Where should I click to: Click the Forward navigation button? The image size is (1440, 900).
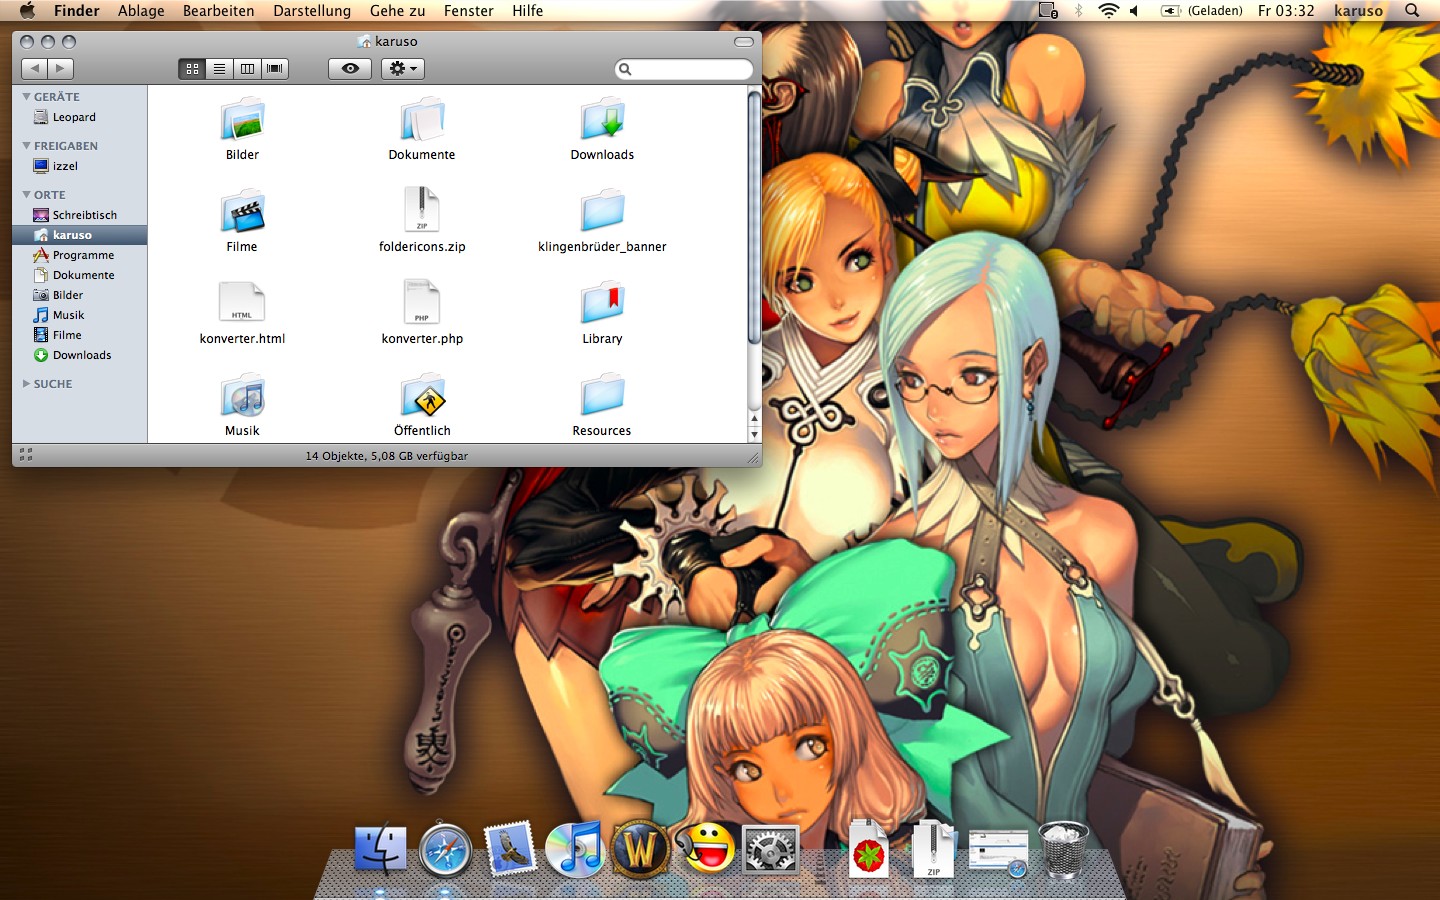tap(60, 68)
